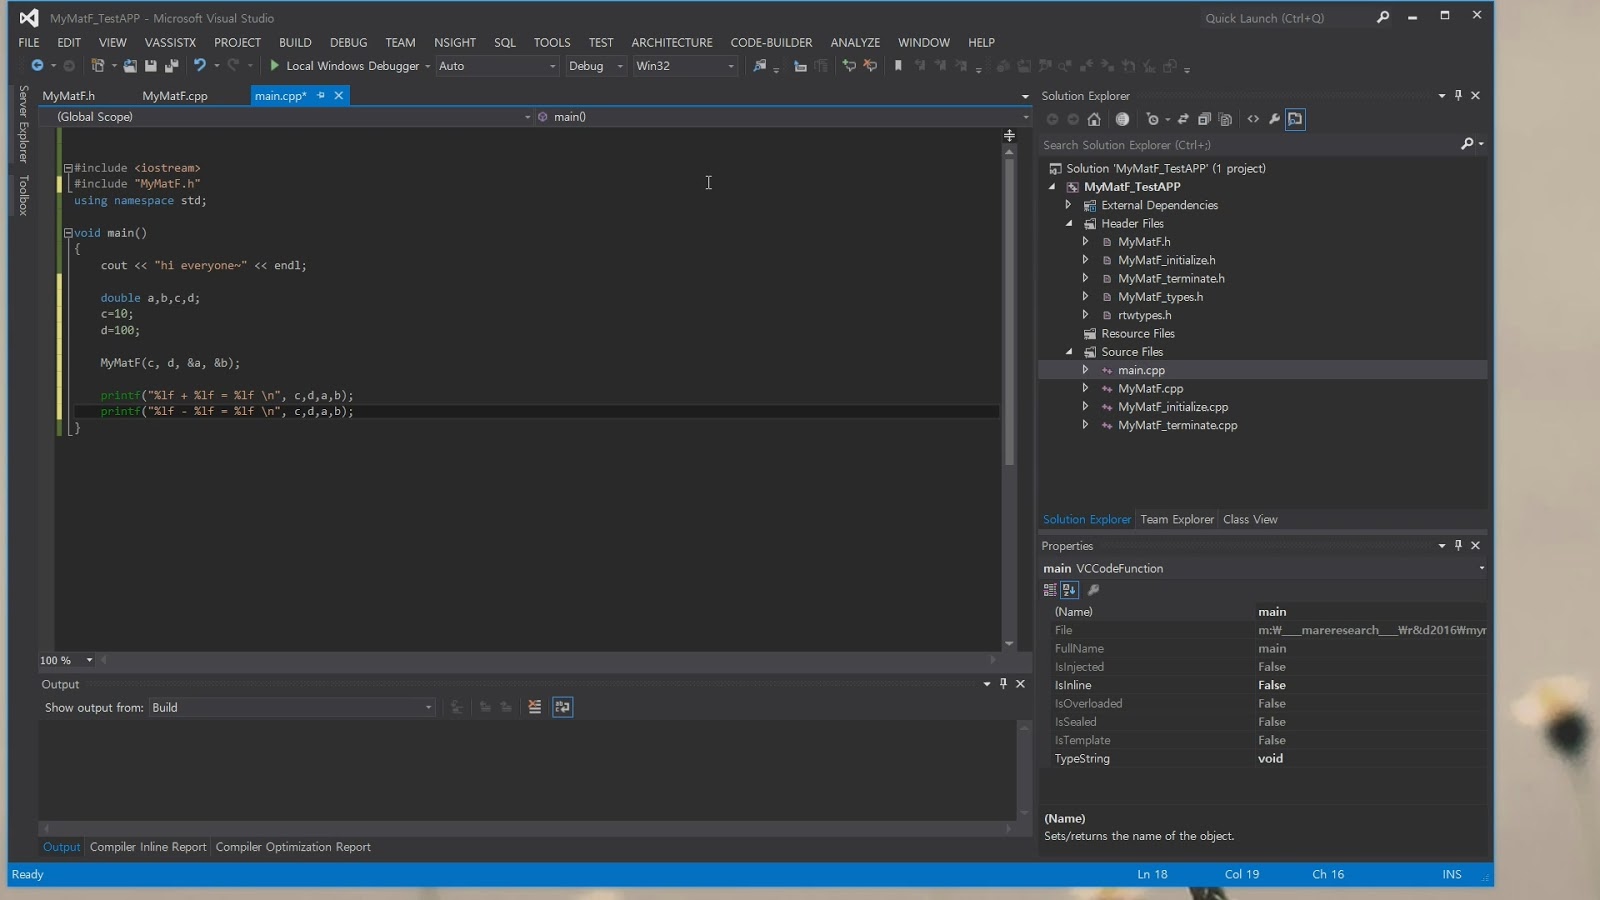This screenshot has height=900, width=1600.
Task: Click the View Code icon in Solution Explorer
Action: pos(1253,119)
